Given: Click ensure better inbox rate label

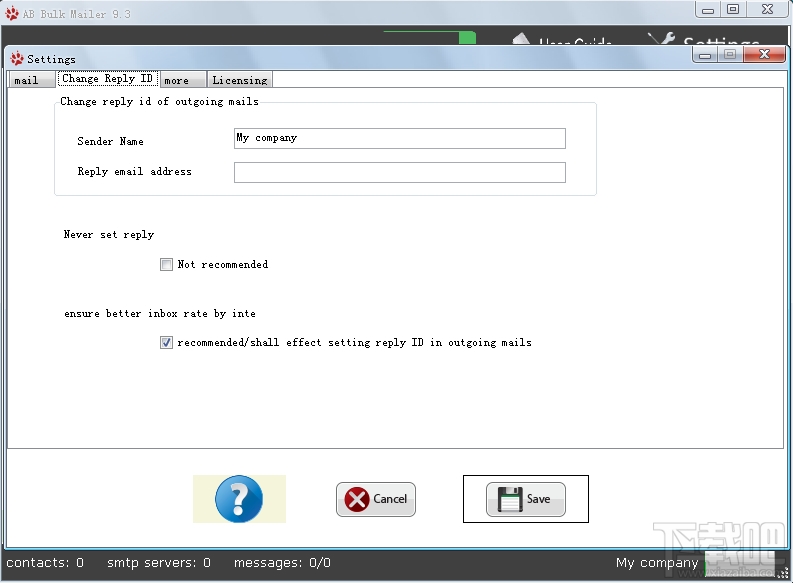Looking at the screenshot, I should pos(160,313).
